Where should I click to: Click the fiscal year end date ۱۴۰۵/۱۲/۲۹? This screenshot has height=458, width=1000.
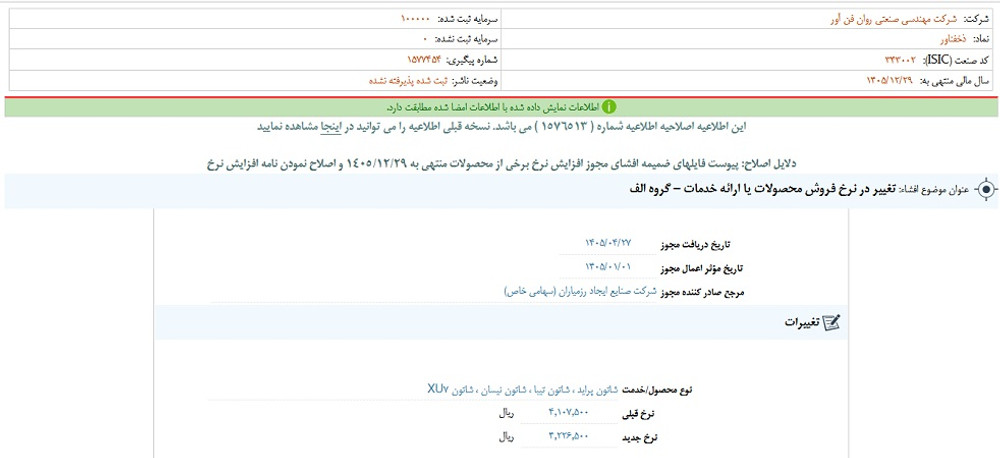(890, 81)
